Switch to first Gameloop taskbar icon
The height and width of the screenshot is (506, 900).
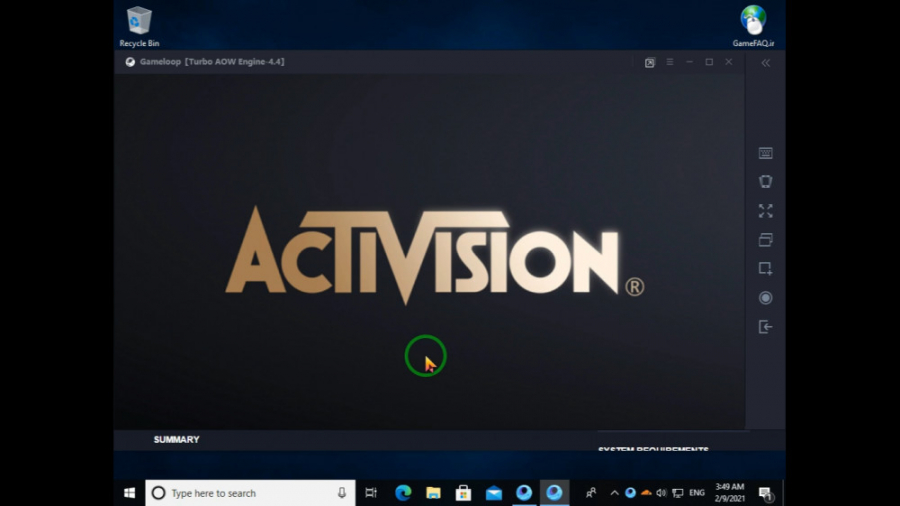tap(523, 493)
